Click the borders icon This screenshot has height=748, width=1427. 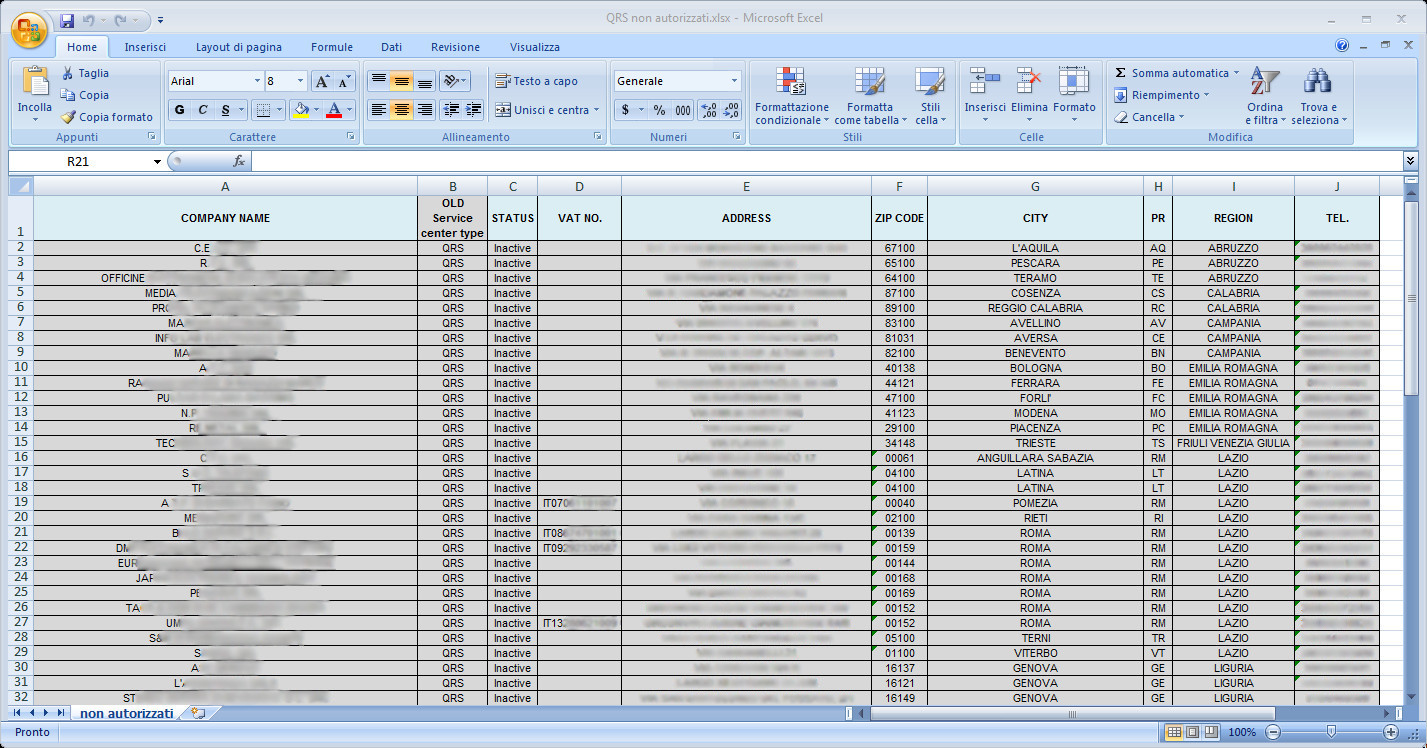click(261, 110)
